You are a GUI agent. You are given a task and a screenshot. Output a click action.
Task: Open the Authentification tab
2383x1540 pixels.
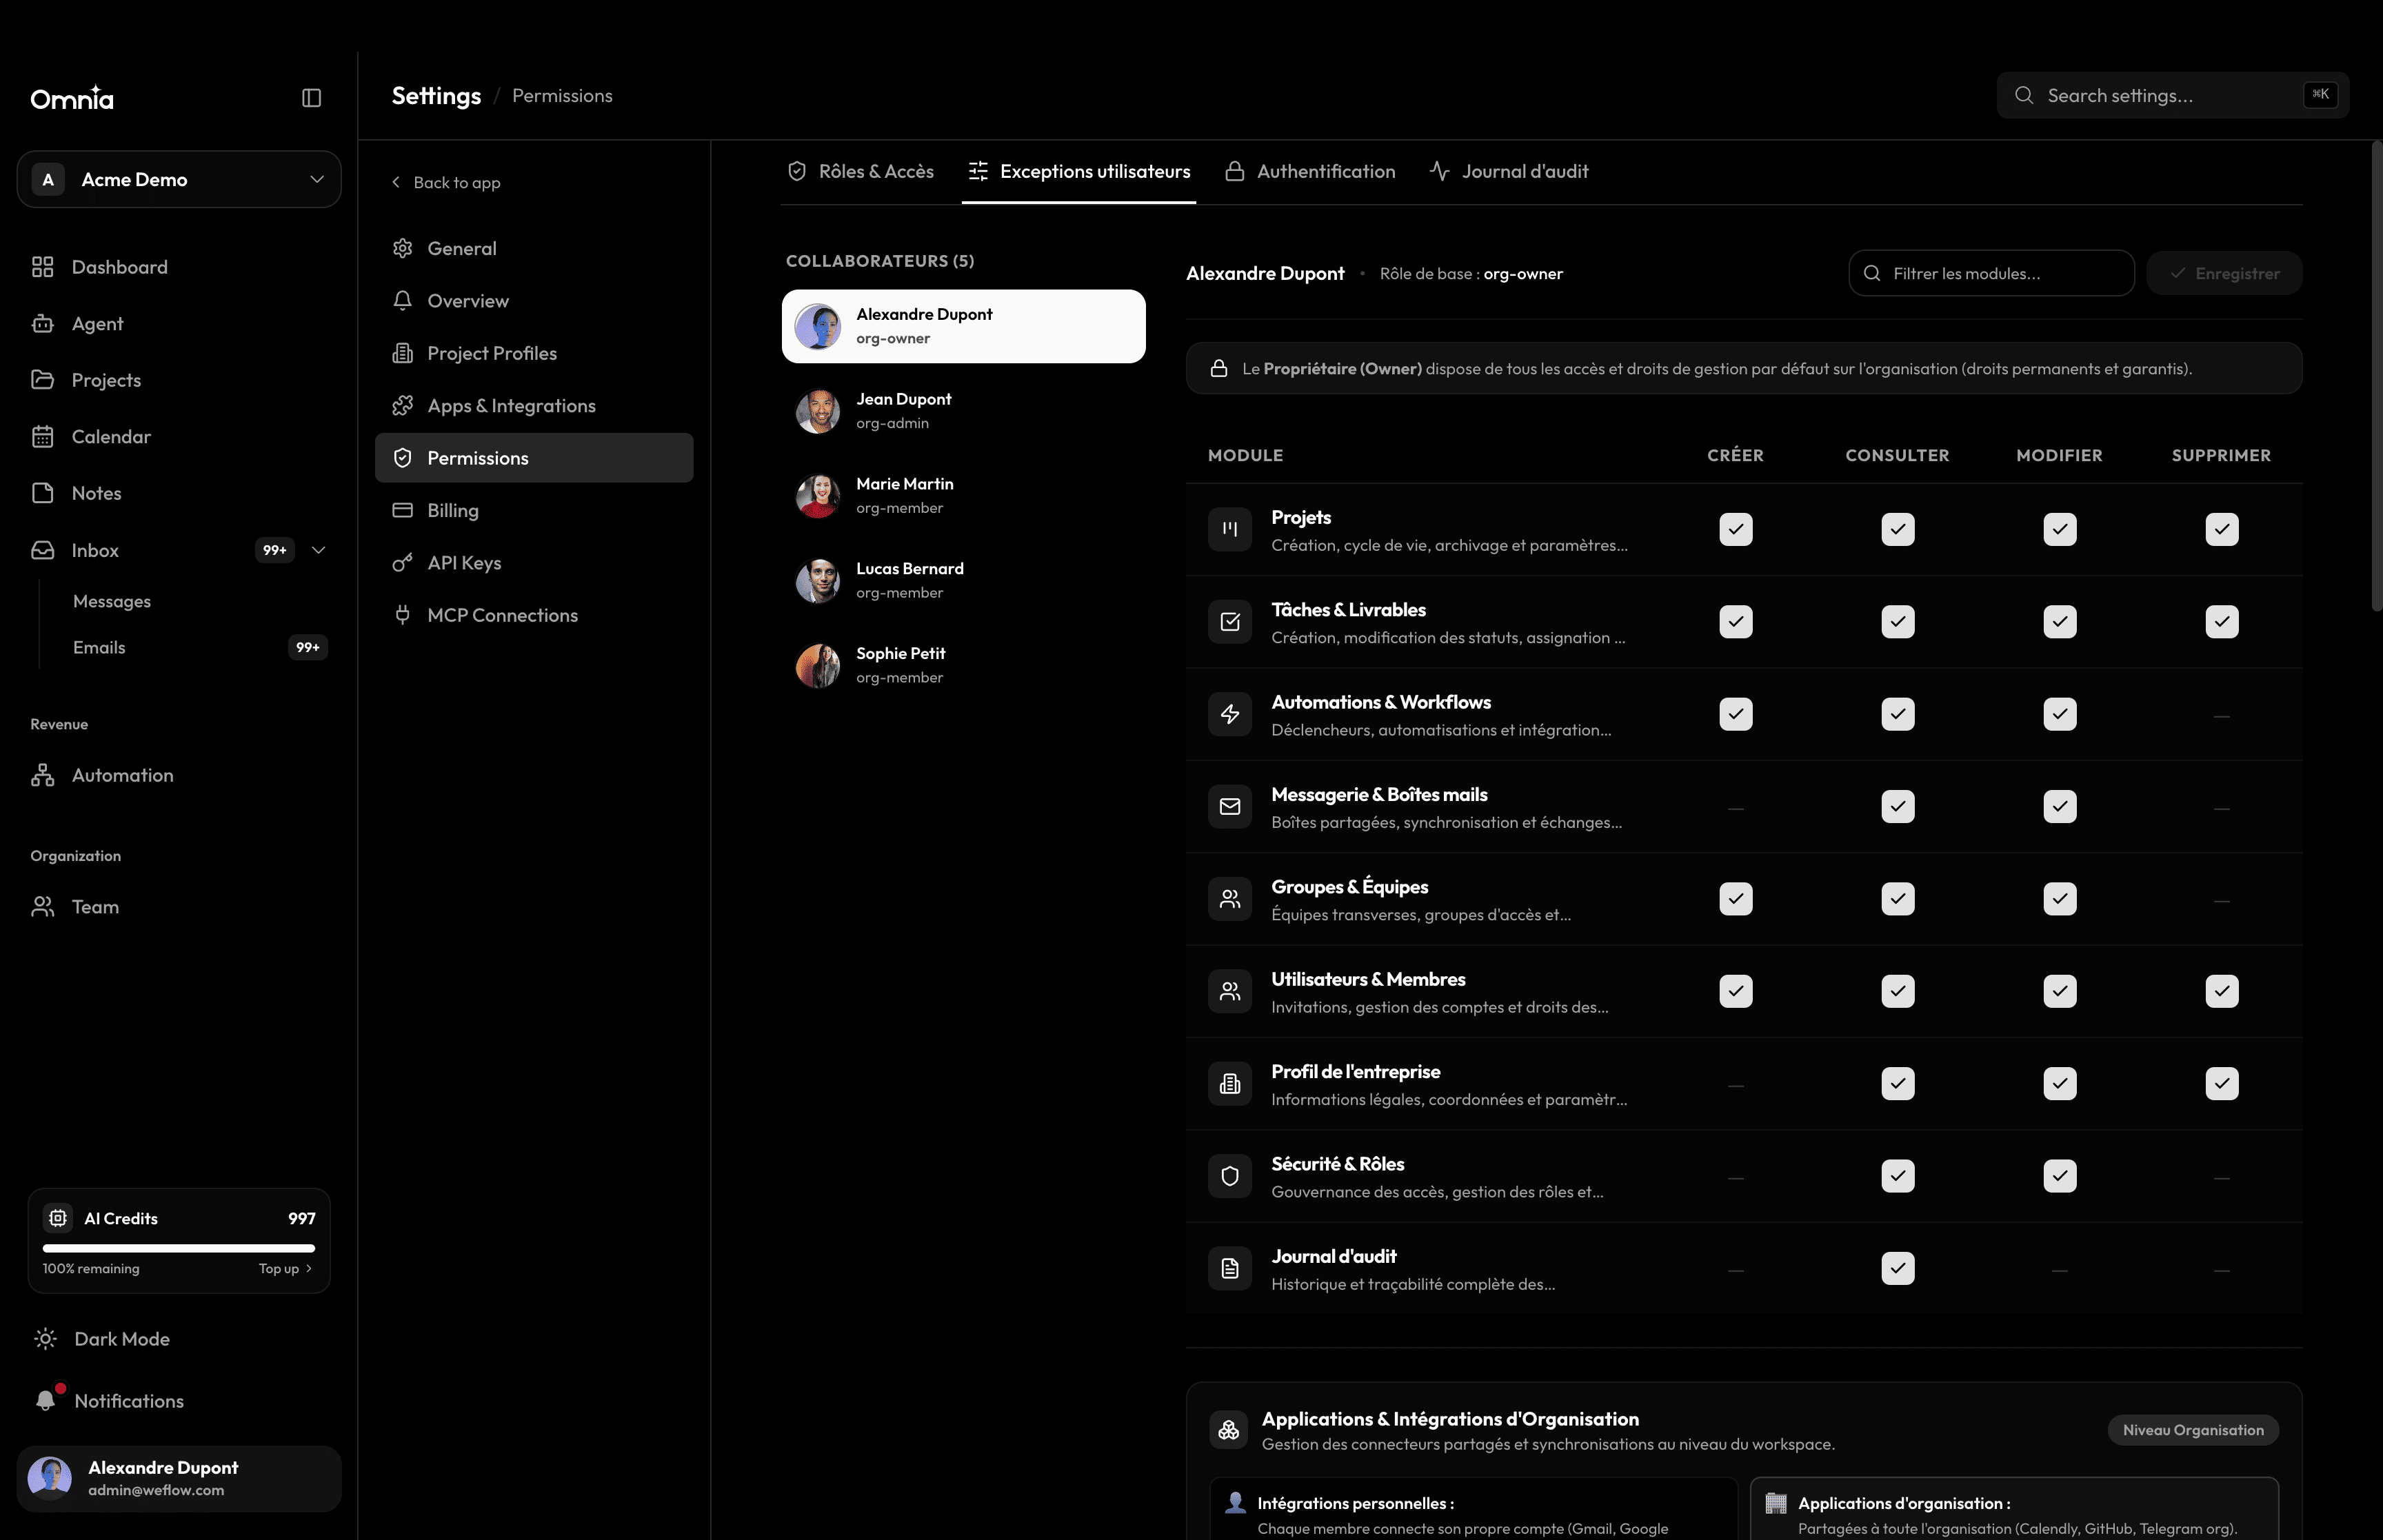pos(1310,171)
